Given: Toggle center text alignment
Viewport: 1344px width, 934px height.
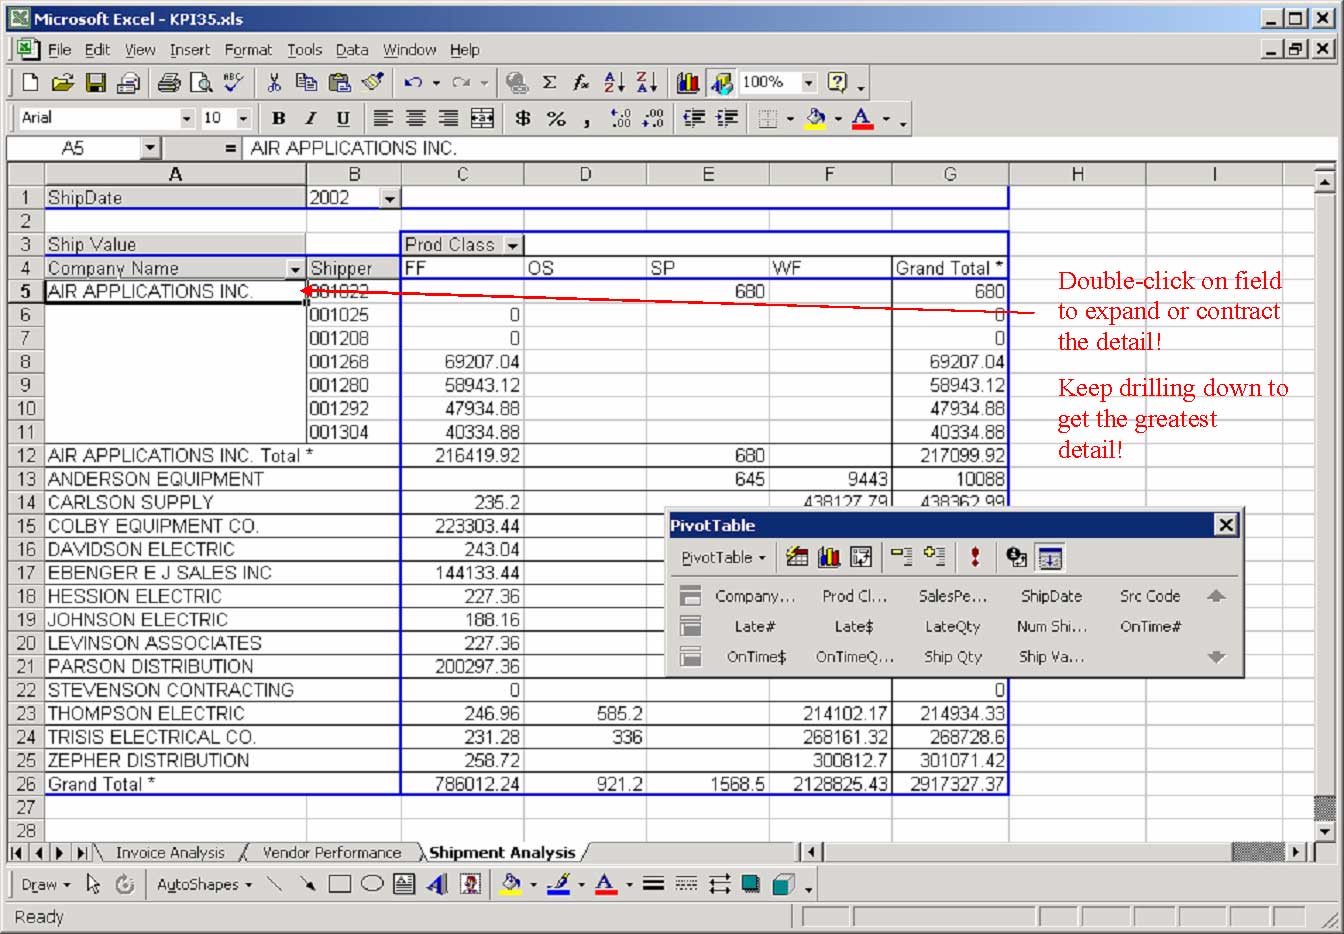Looking at the screenshot, I should click(416, 119).
